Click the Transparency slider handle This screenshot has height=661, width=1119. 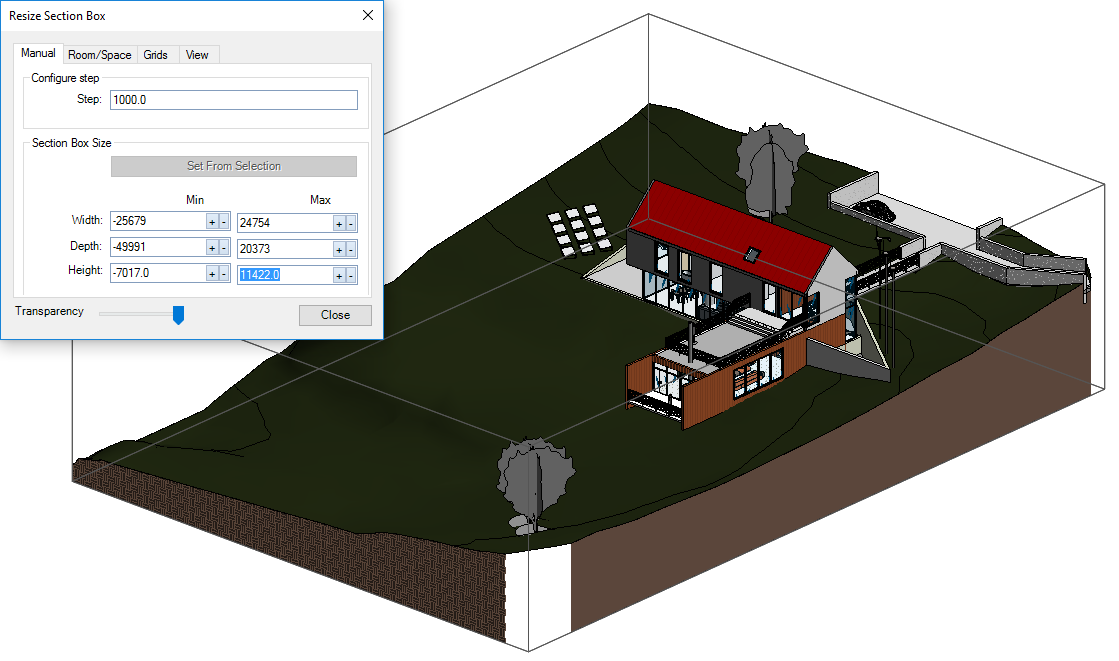178,315
